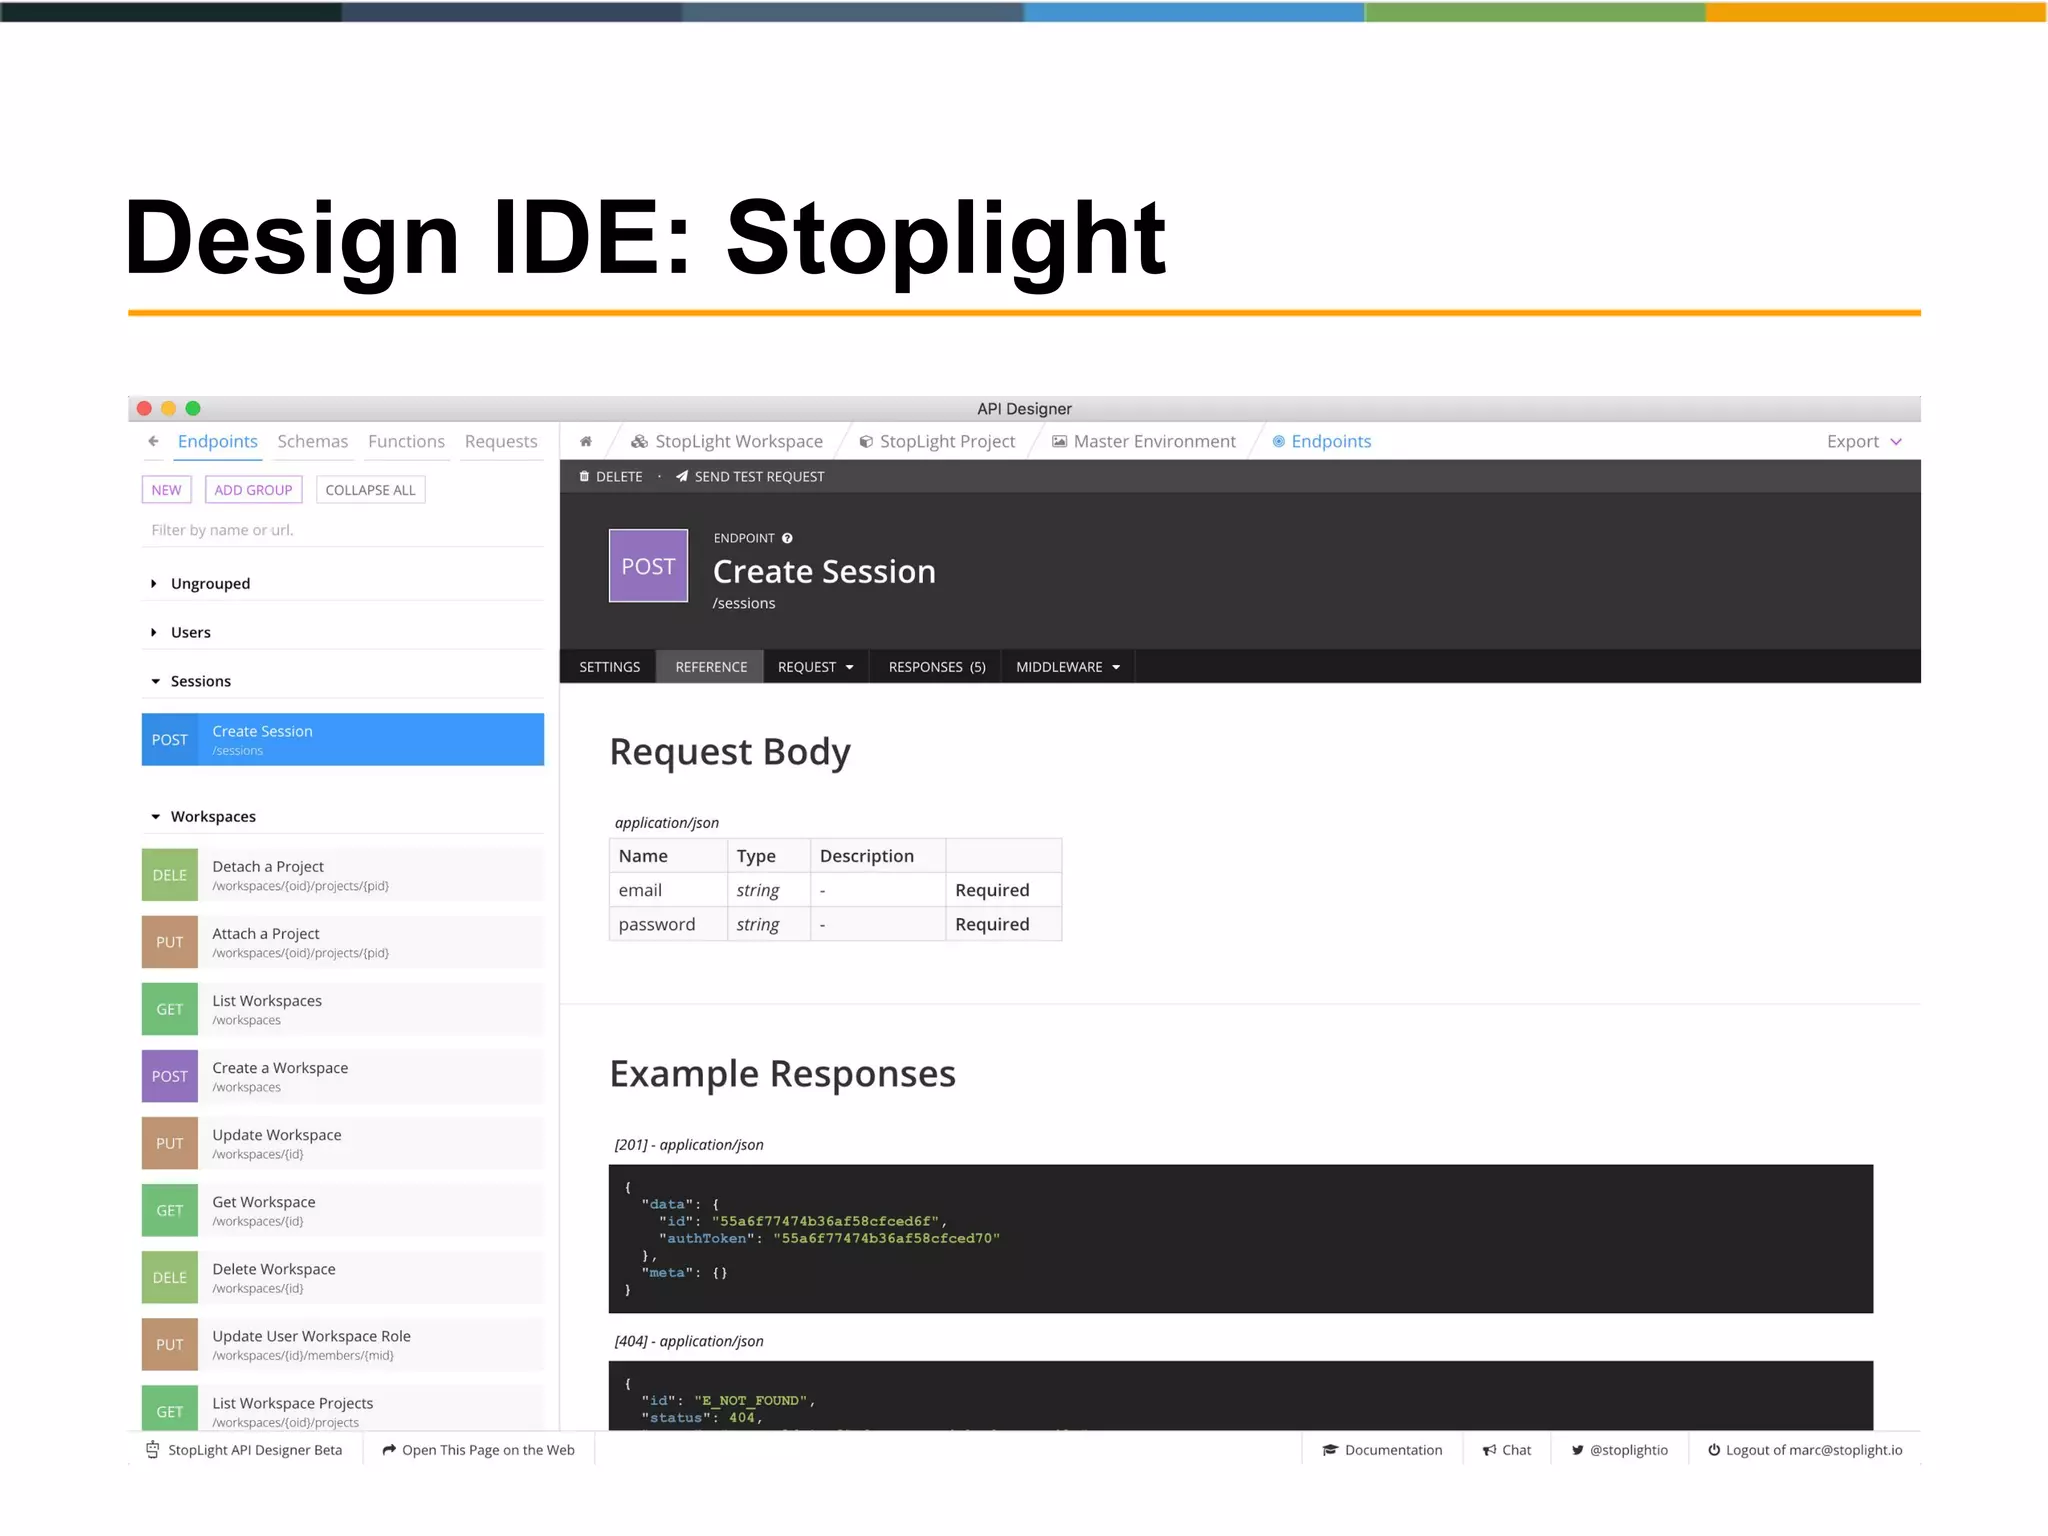Open the Documentation link
This screenshot has width=2048, height=1536.
tap(1382, 1450)
